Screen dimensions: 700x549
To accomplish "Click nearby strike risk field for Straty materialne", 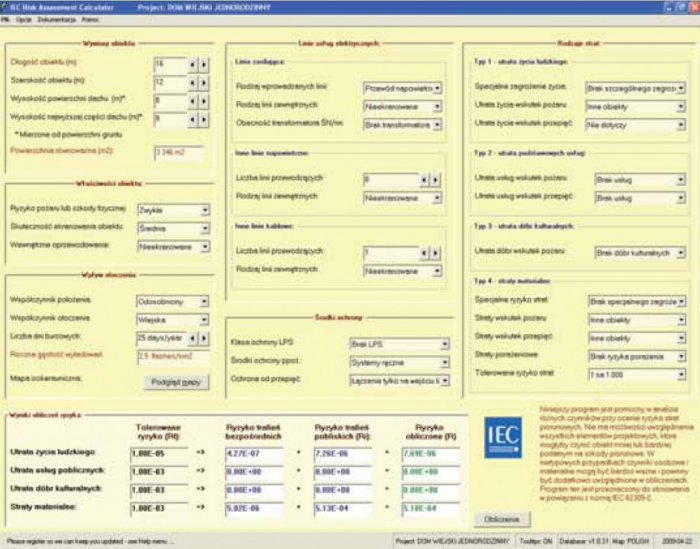I will pyautogui.click(x=342, y=509).
